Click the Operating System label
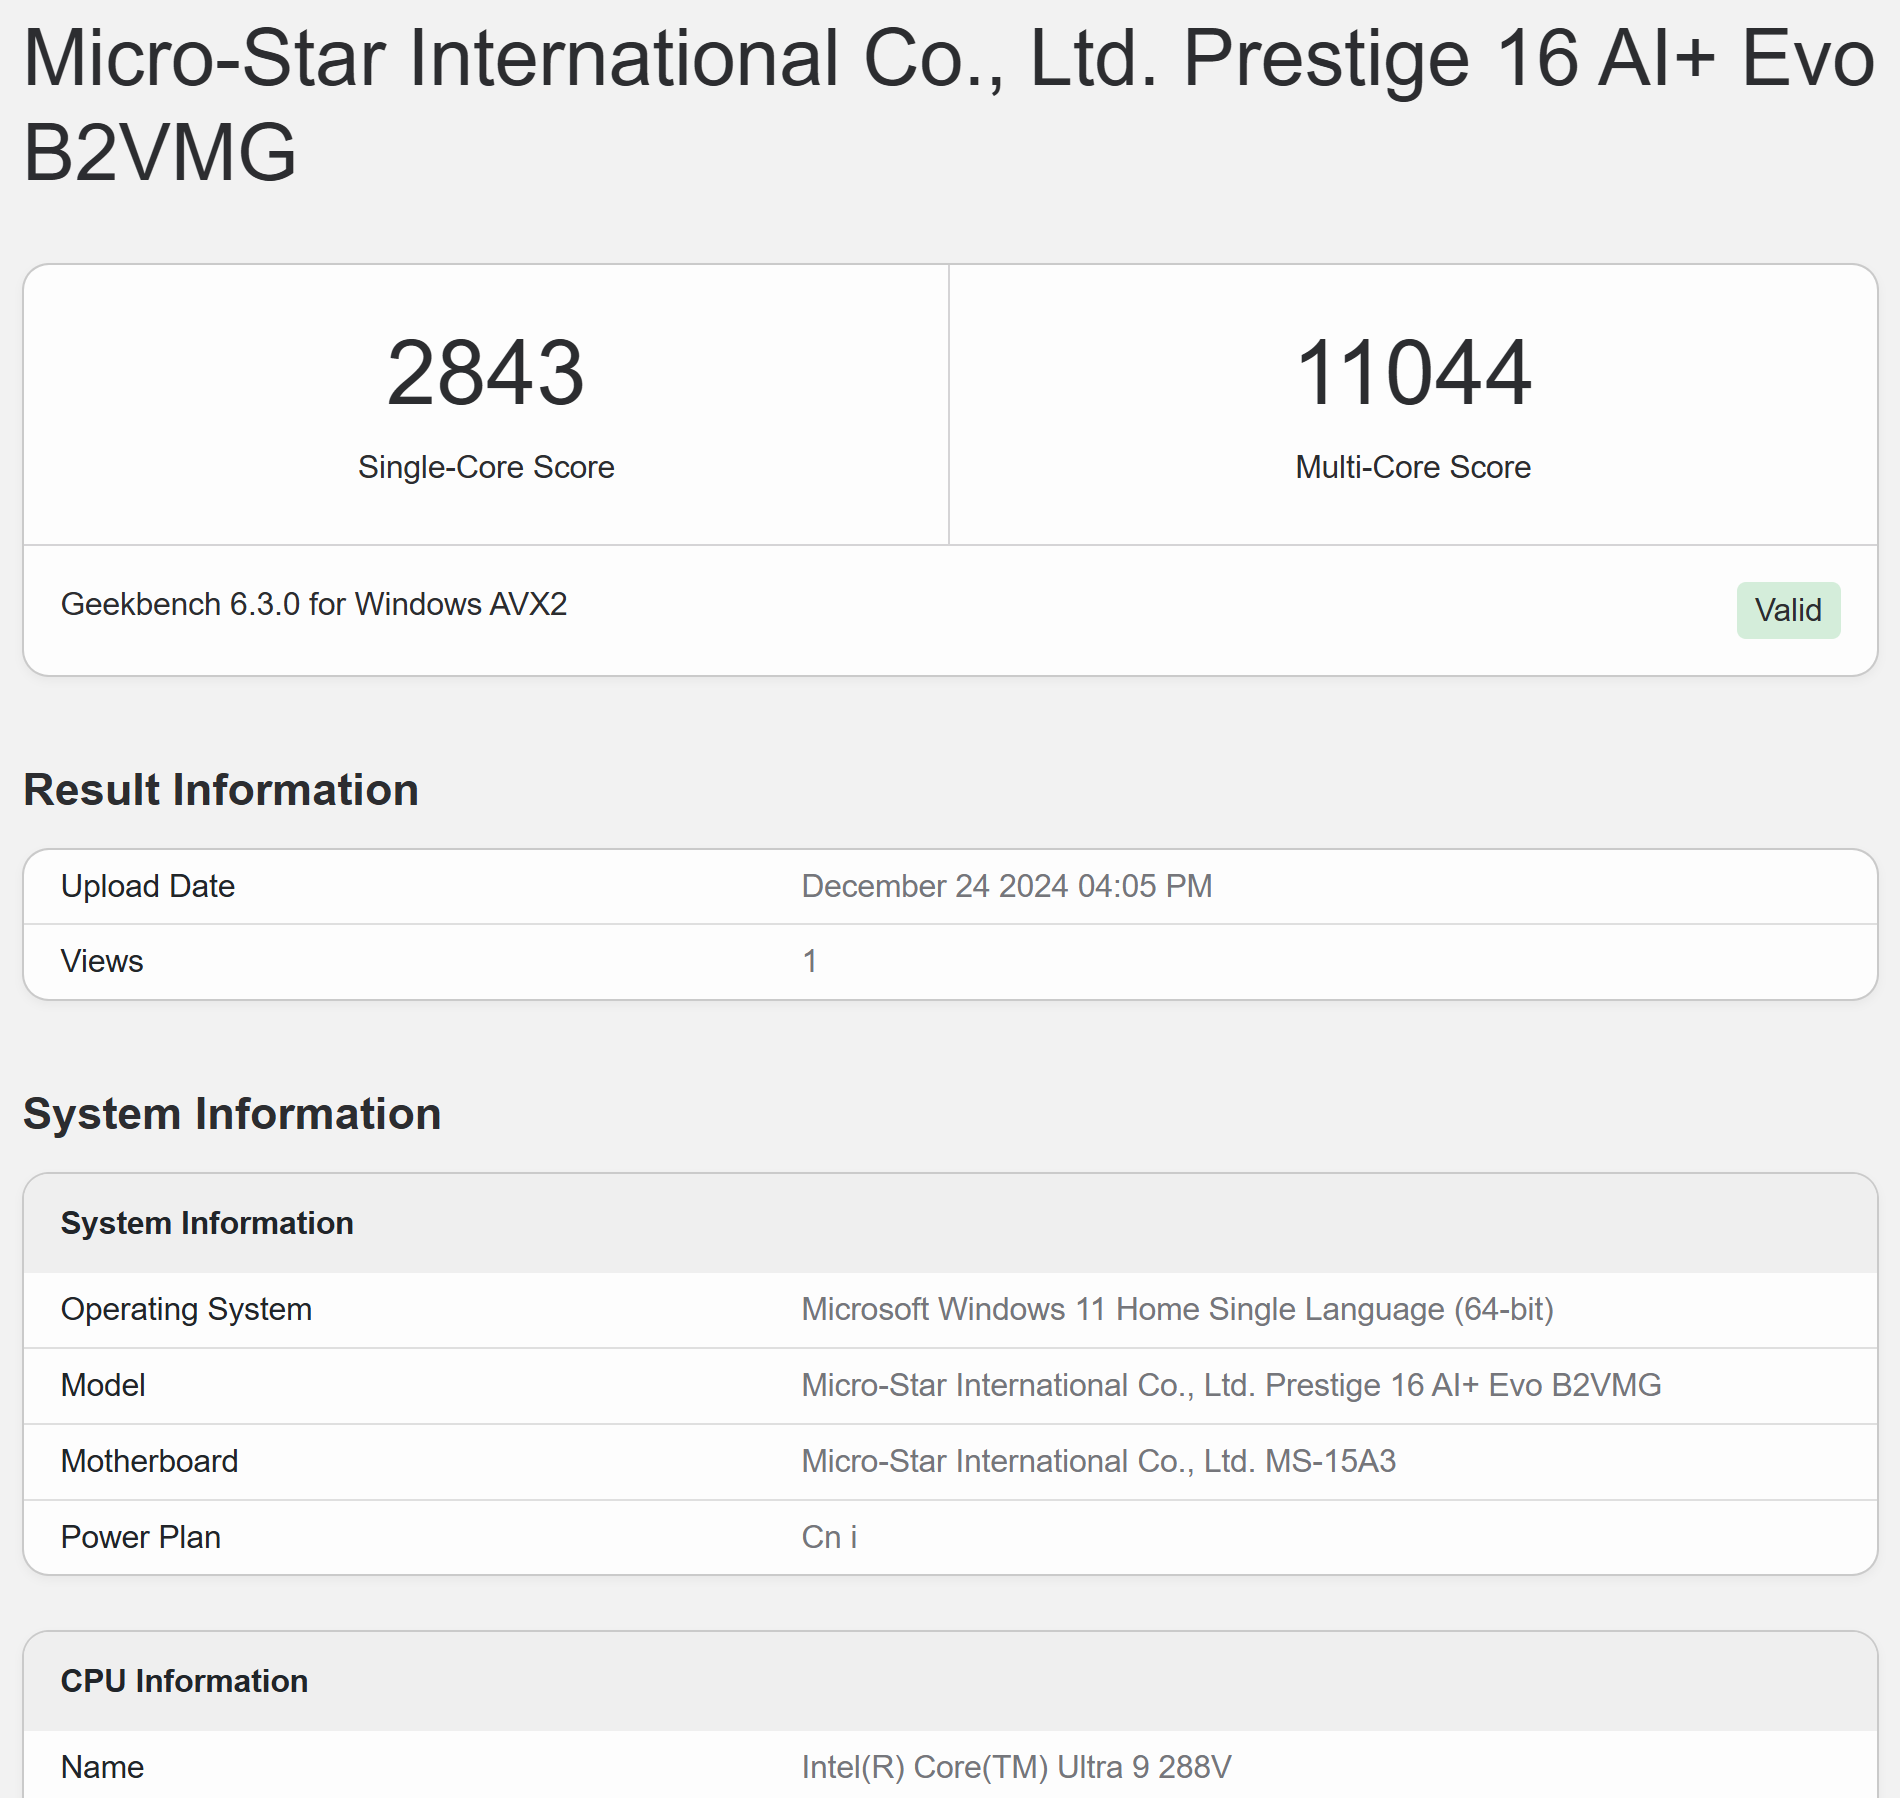The image size is (1900, 1798). pos(186,1309)
